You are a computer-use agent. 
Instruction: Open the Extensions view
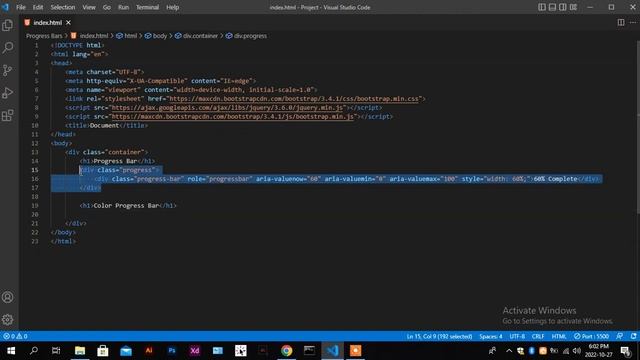click(x=7, y=115)
